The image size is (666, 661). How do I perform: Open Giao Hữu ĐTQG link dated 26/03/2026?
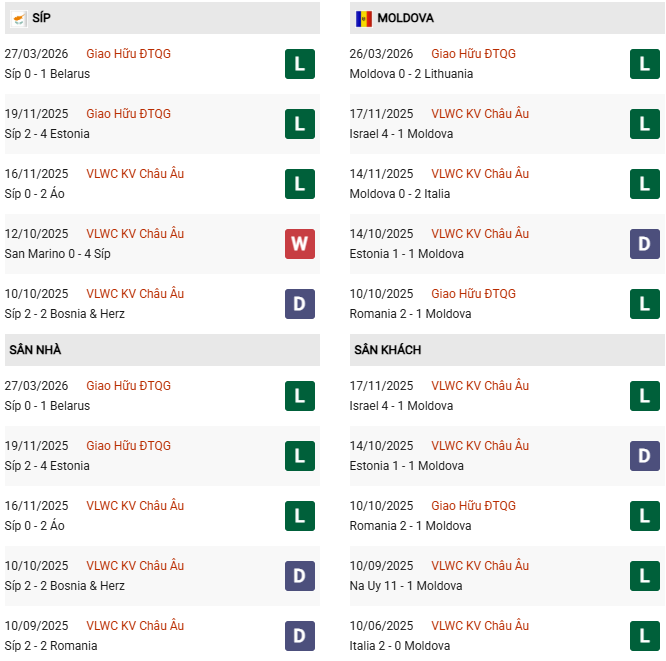tap(473, 54)
